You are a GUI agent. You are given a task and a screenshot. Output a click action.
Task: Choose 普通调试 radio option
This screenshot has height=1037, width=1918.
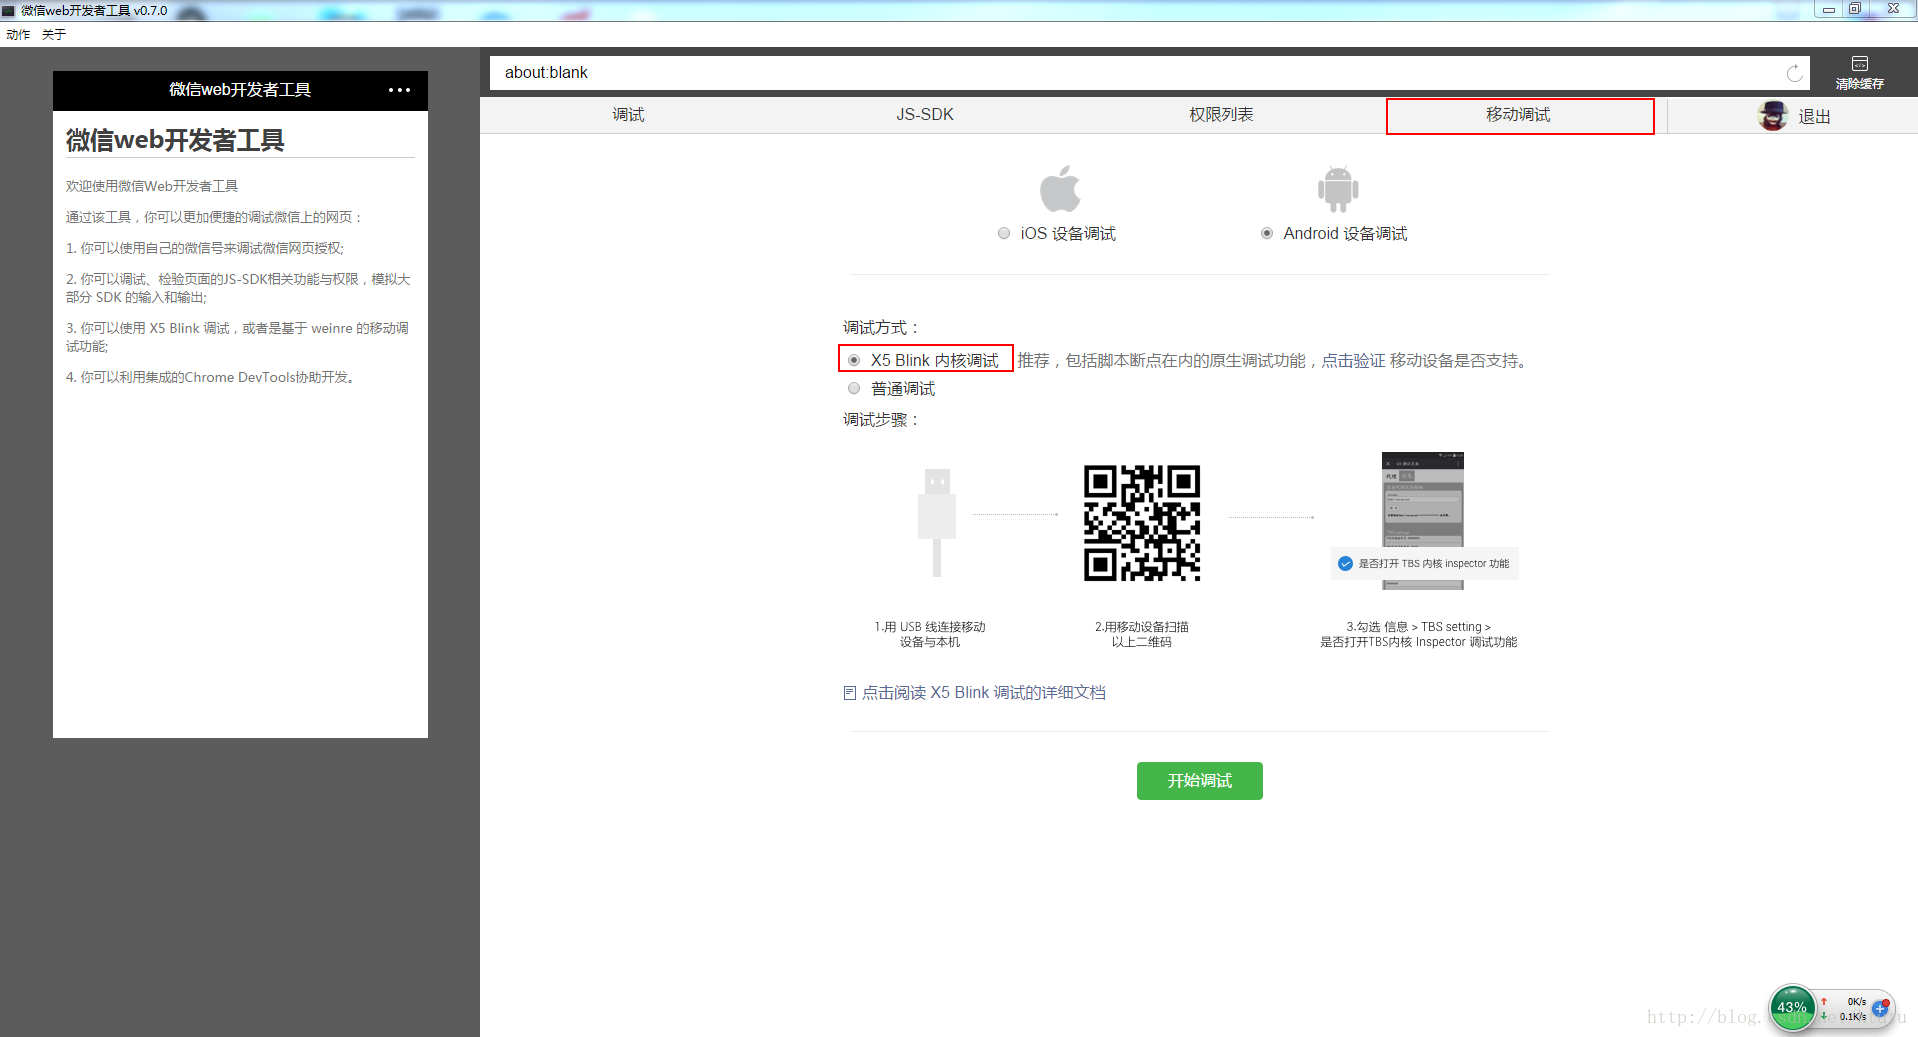point(854,388)
